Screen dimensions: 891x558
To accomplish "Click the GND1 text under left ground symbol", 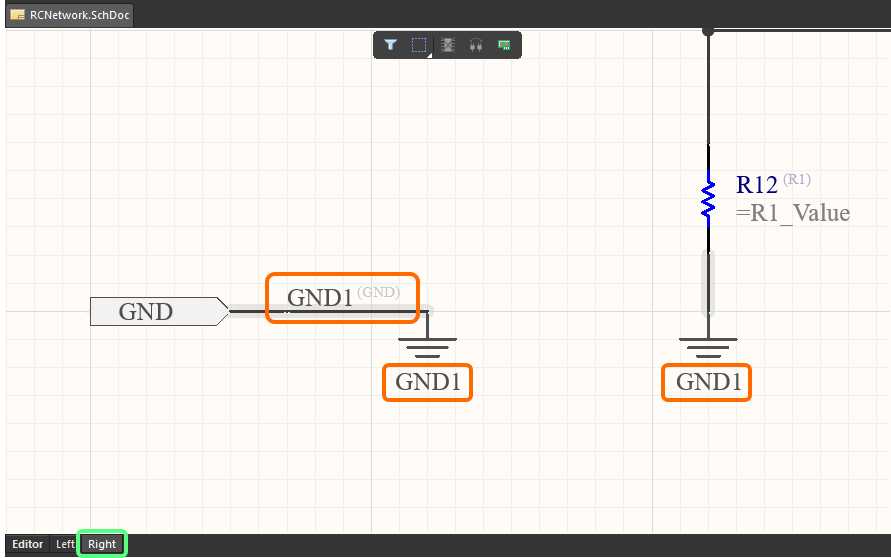I will (427, 382).
